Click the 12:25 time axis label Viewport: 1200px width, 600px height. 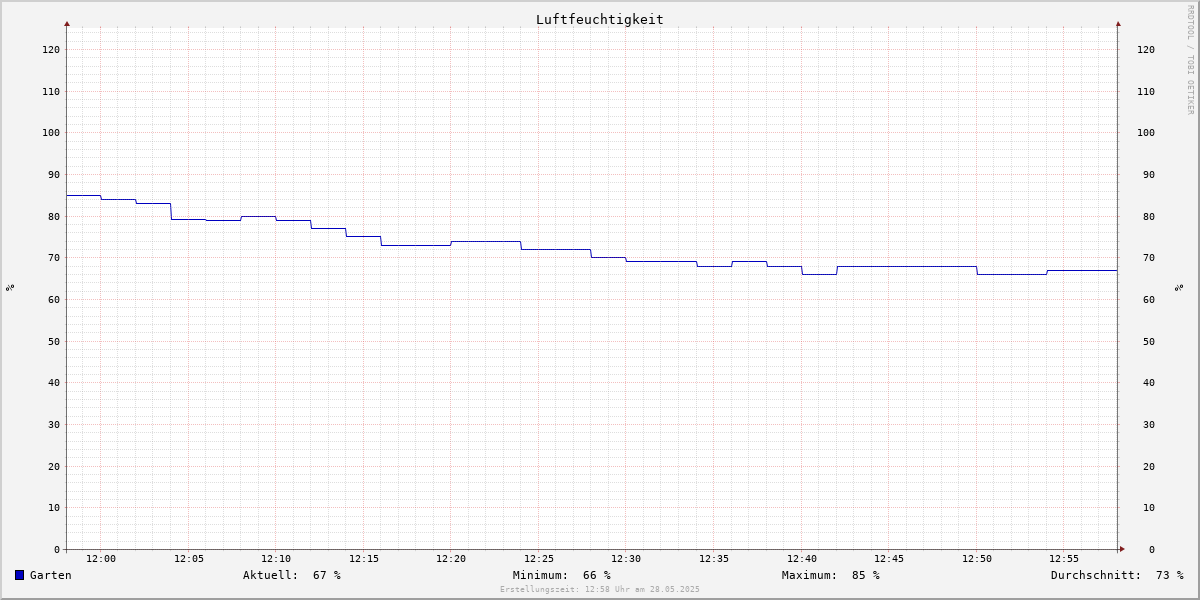(x=539, y=558)
